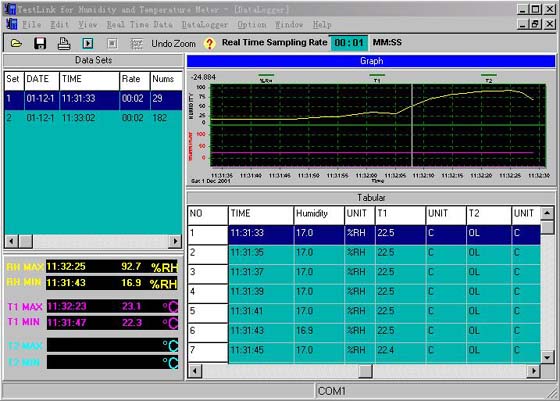Select data set 2 row at 11:33:02
Image resolution: width=560 pixels, height=401 pixels.
coord(93,119)
